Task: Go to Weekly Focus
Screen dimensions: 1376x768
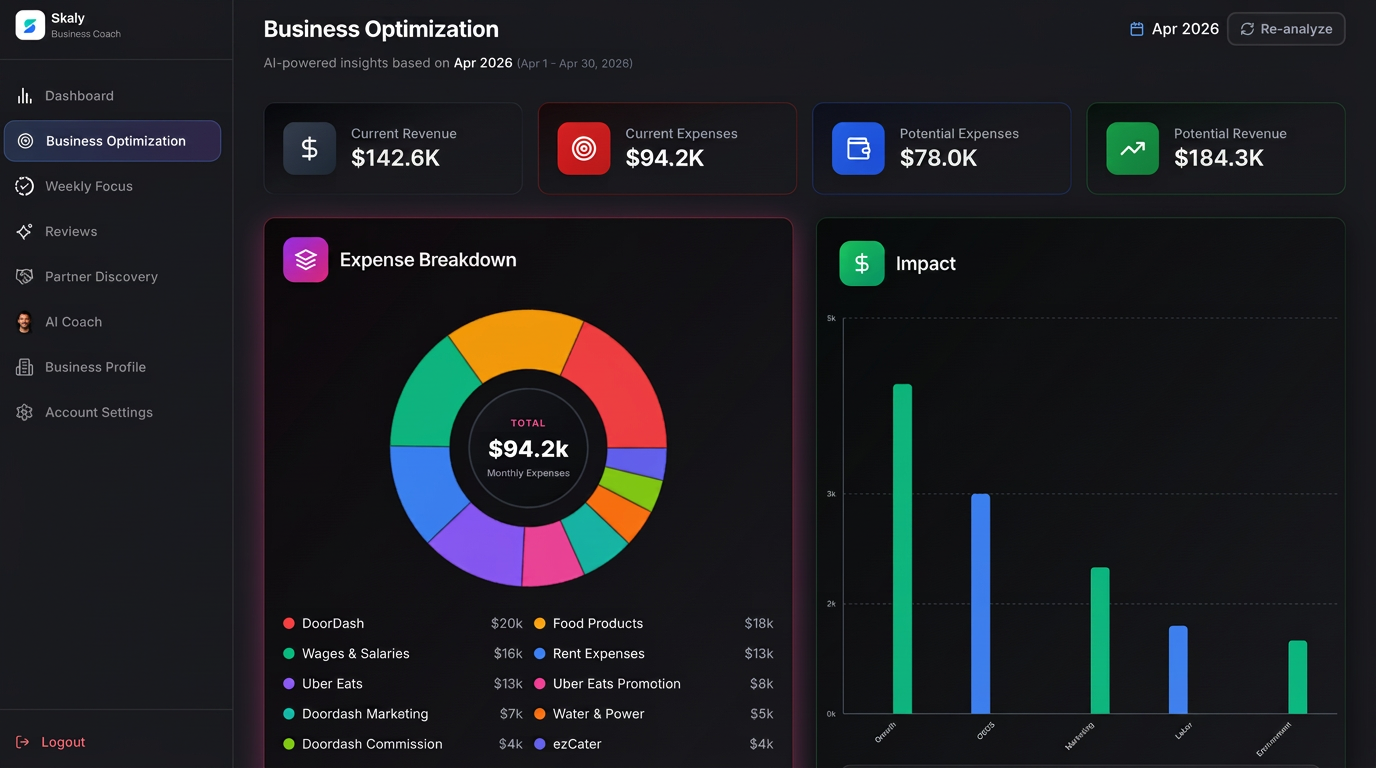Action: click(113, 186)
